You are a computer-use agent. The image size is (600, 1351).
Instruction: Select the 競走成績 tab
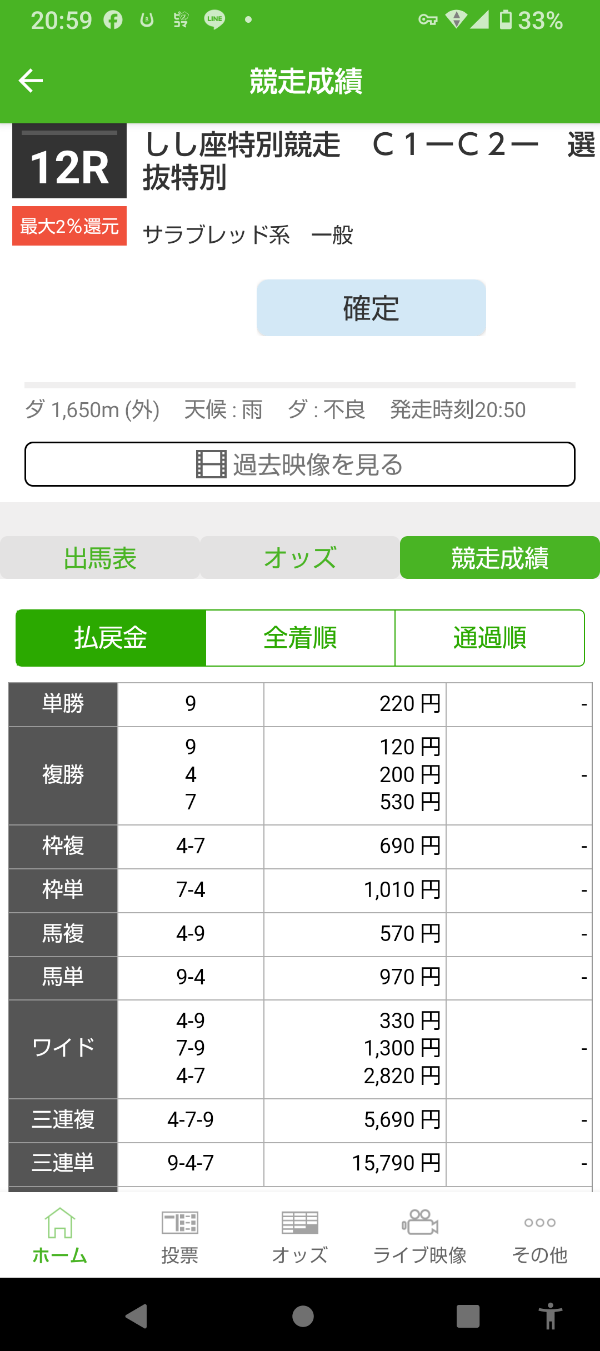click(500, 558)
